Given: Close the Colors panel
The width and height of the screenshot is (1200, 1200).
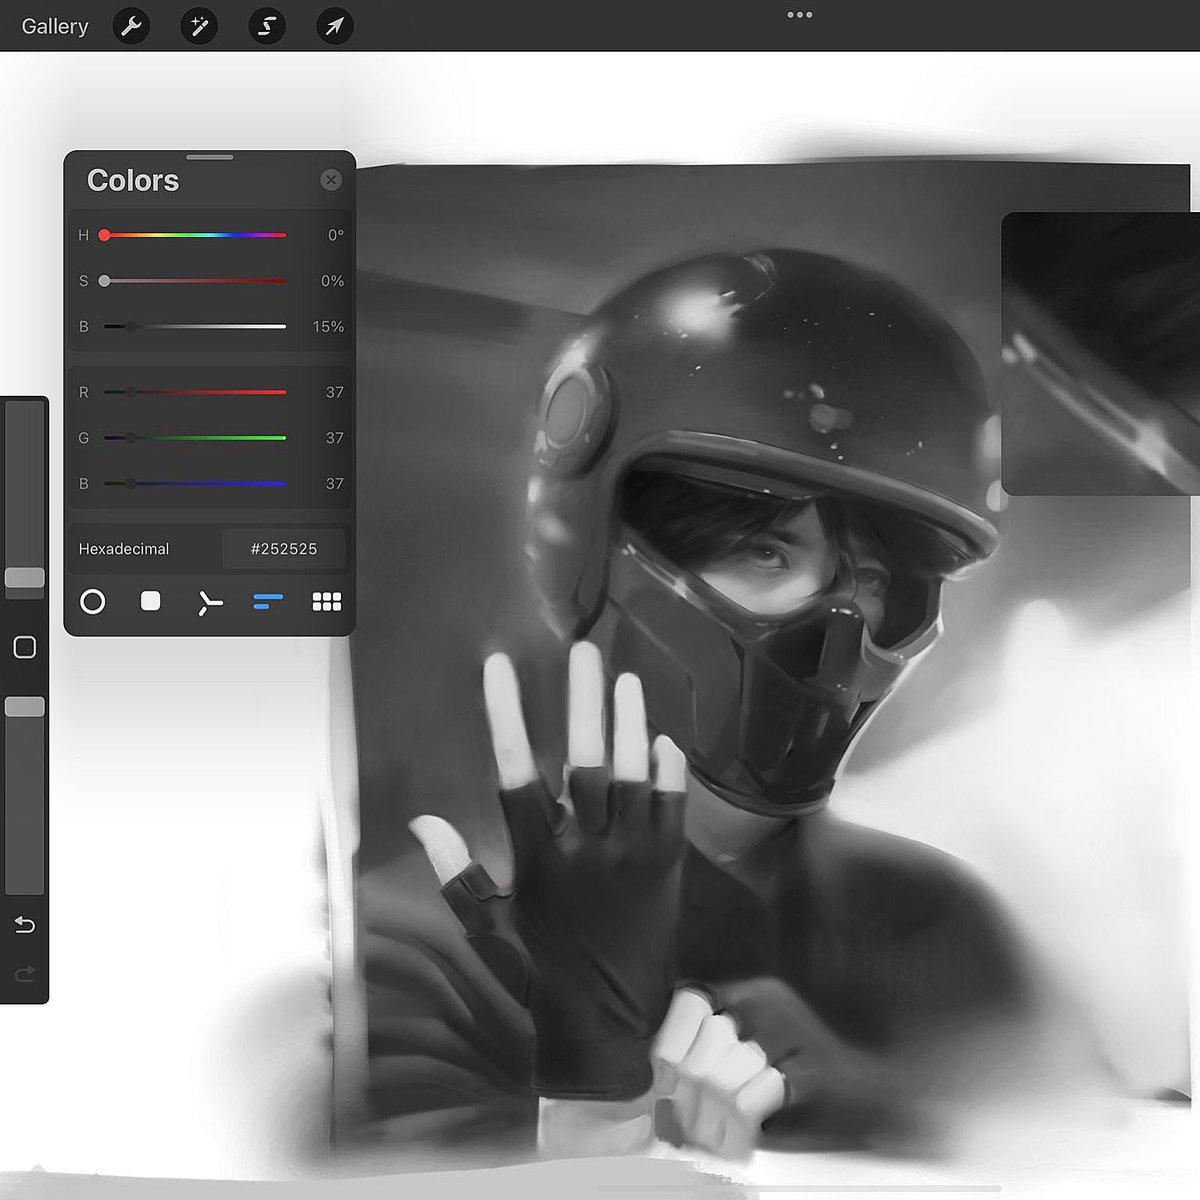Looking at the screenshot, I should 331,180.
